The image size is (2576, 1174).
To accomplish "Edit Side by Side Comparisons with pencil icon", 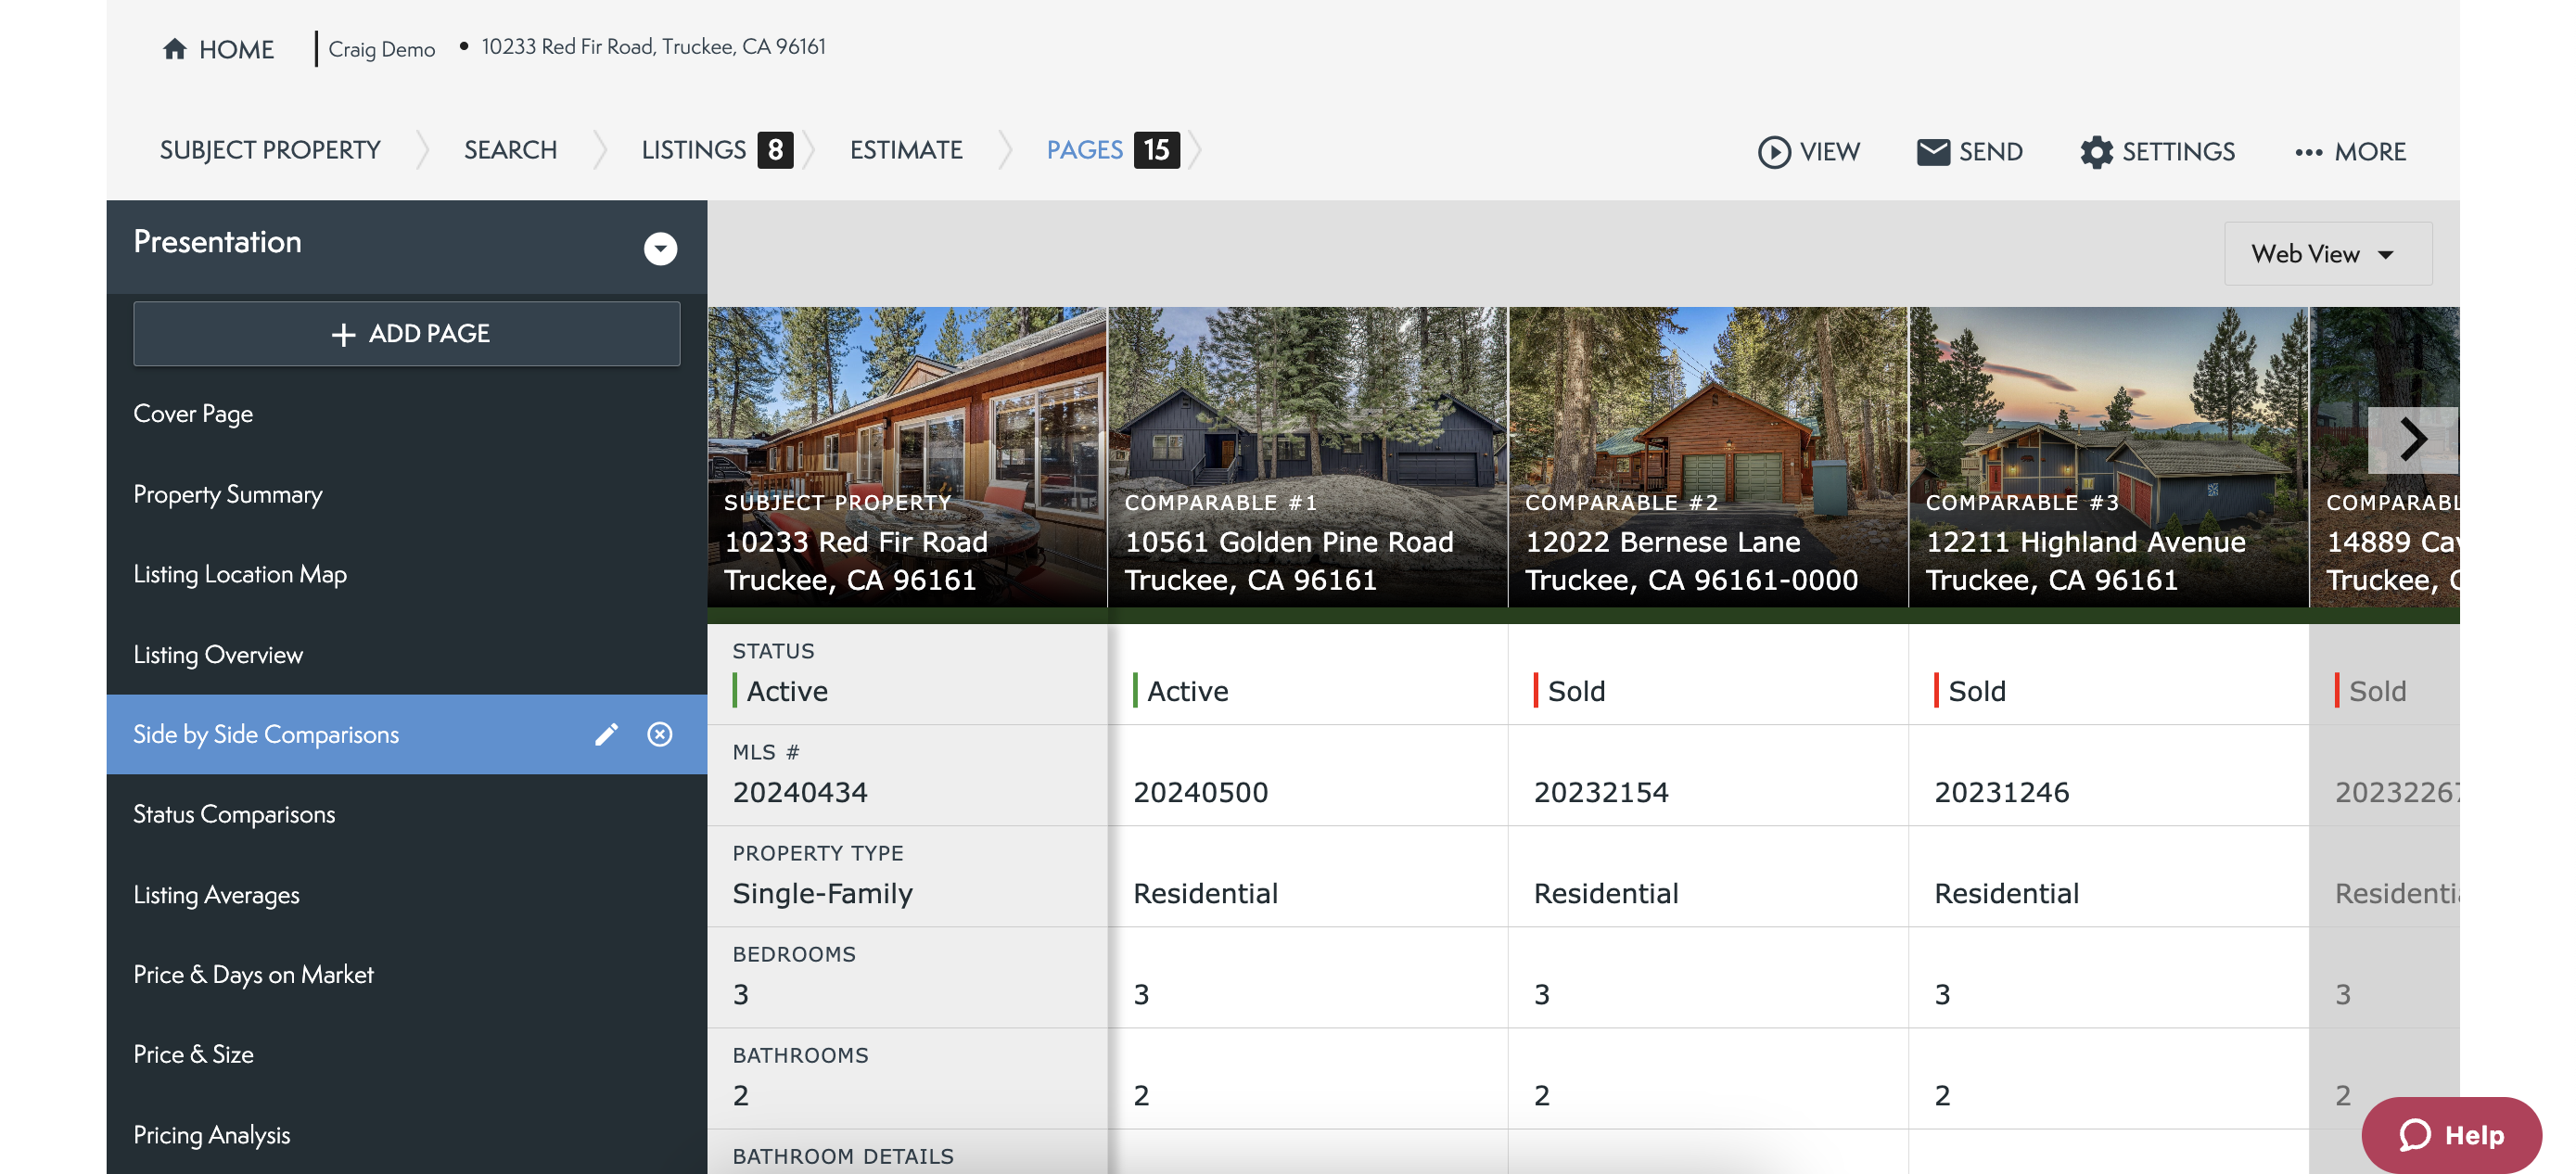I will 606,734.
